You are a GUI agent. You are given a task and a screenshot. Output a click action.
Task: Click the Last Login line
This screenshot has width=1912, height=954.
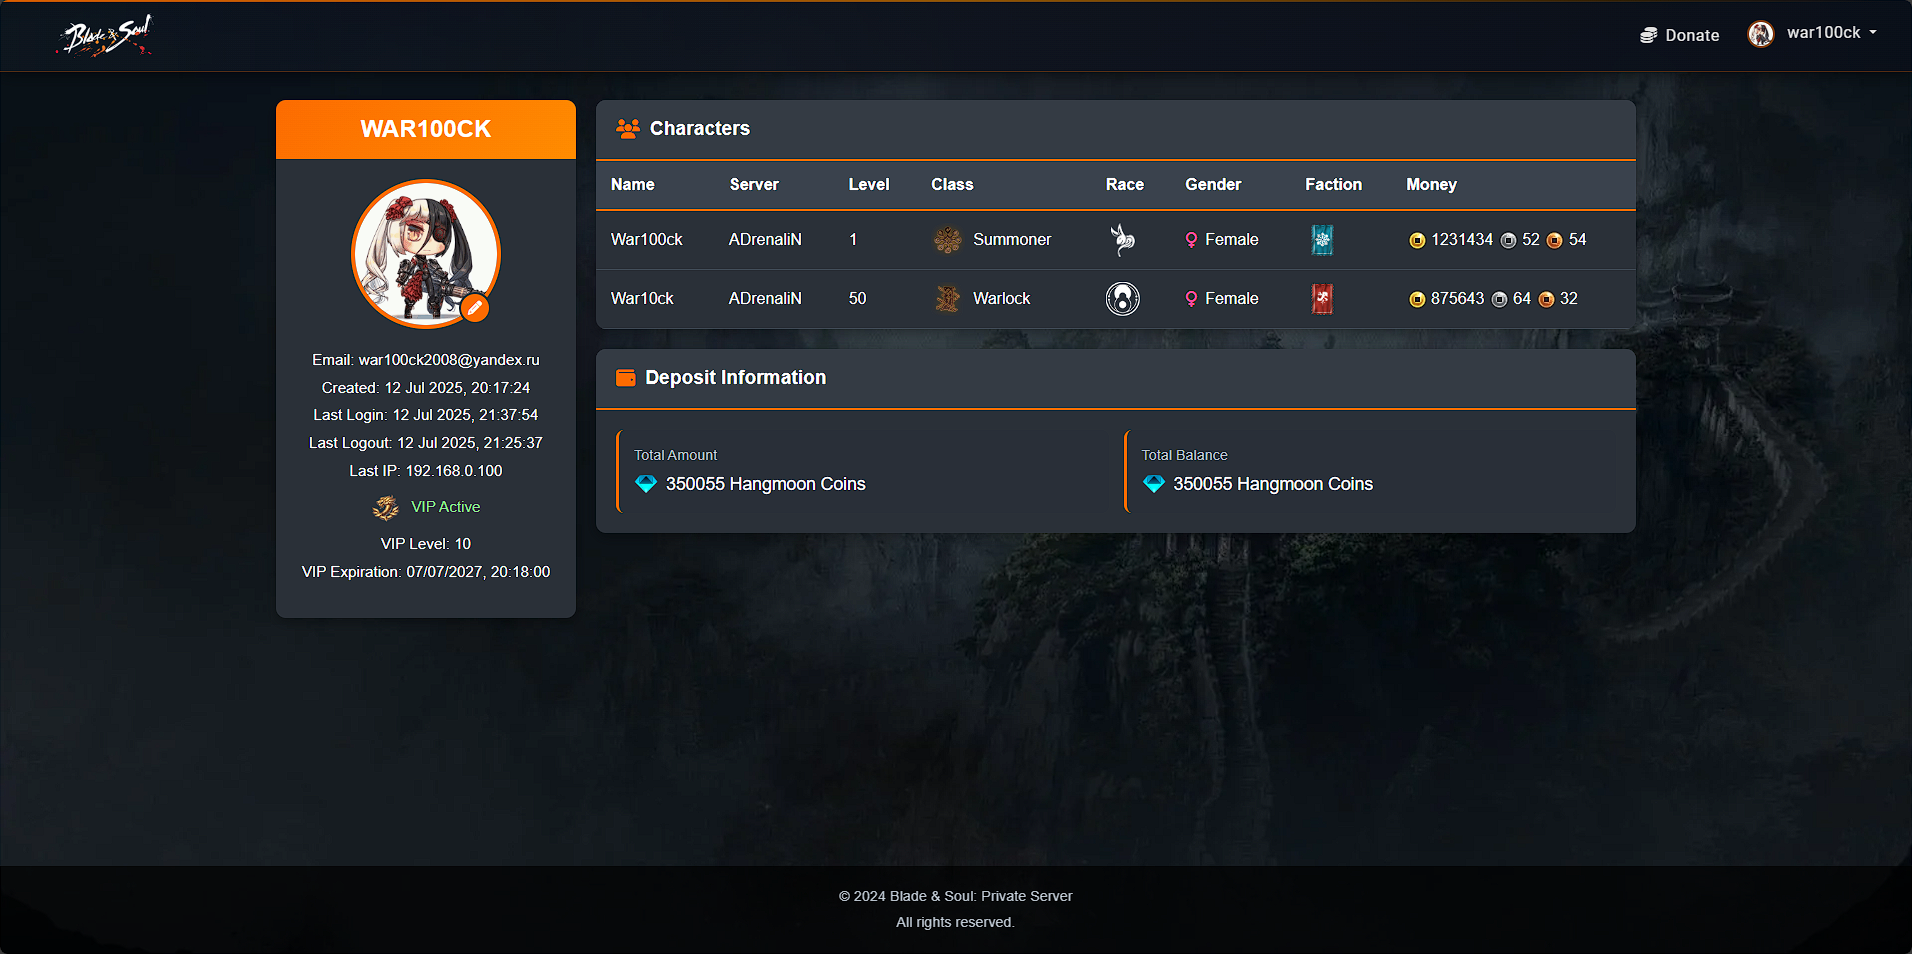pyautogui.click(x=426, y=415)
